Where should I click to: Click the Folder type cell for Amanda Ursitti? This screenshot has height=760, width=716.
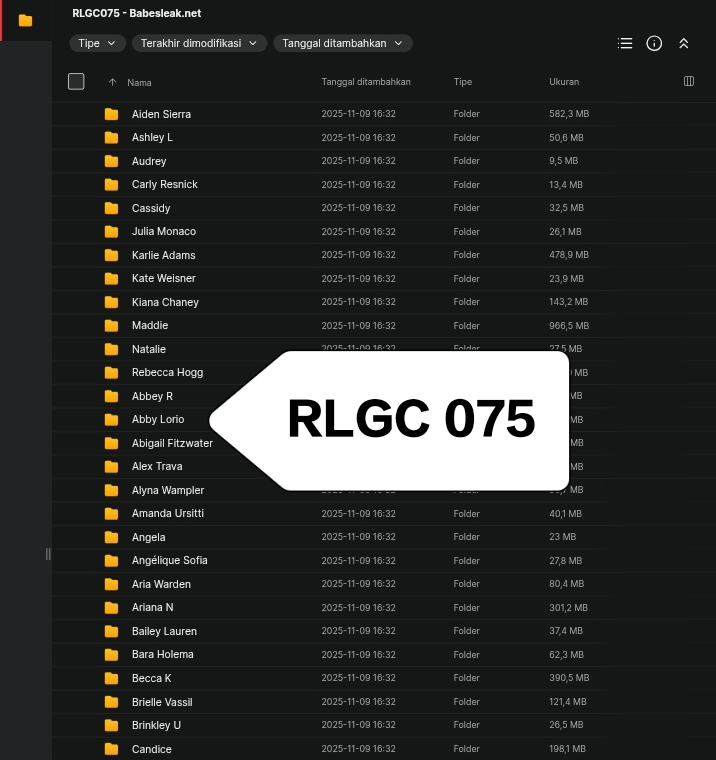(466, 513)
